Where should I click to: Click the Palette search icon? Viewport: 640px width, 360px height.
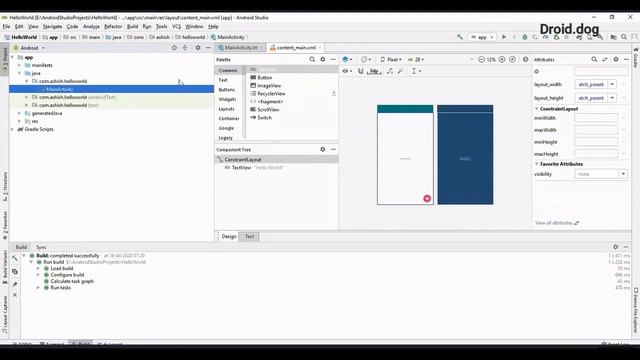click(x=312, y=59)
